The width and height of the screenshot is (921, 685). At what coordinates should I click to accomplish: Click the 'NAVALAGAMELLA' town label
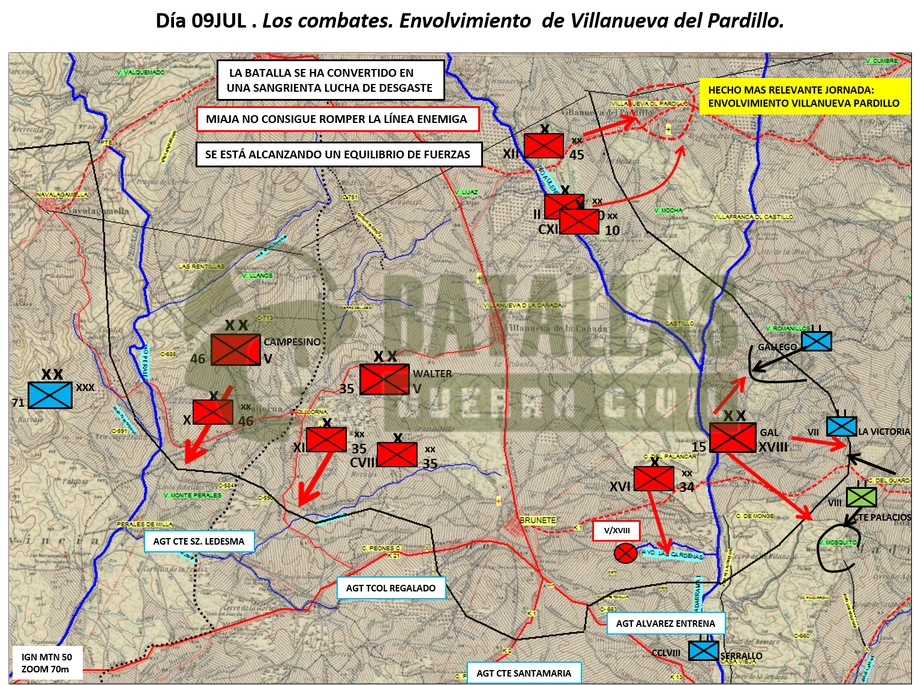pyautogui.click(x=62, y=194)
